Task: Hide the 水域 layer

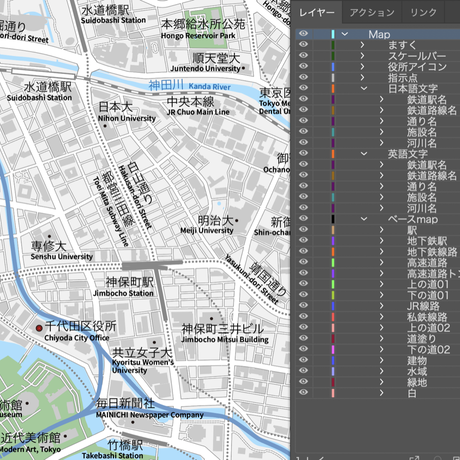Action: coord(303,371)
